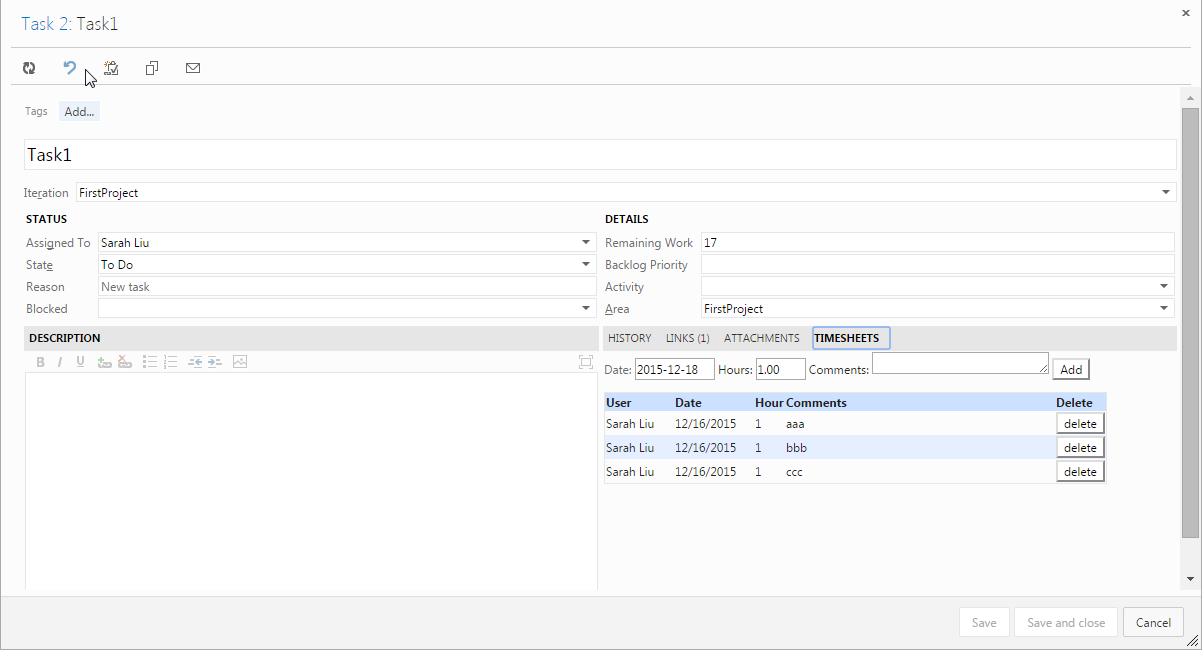Image resolution: width=1202 pixels, height=650 pixels.
Task: Click inside the Hours input field
Action: pos(781,369)
